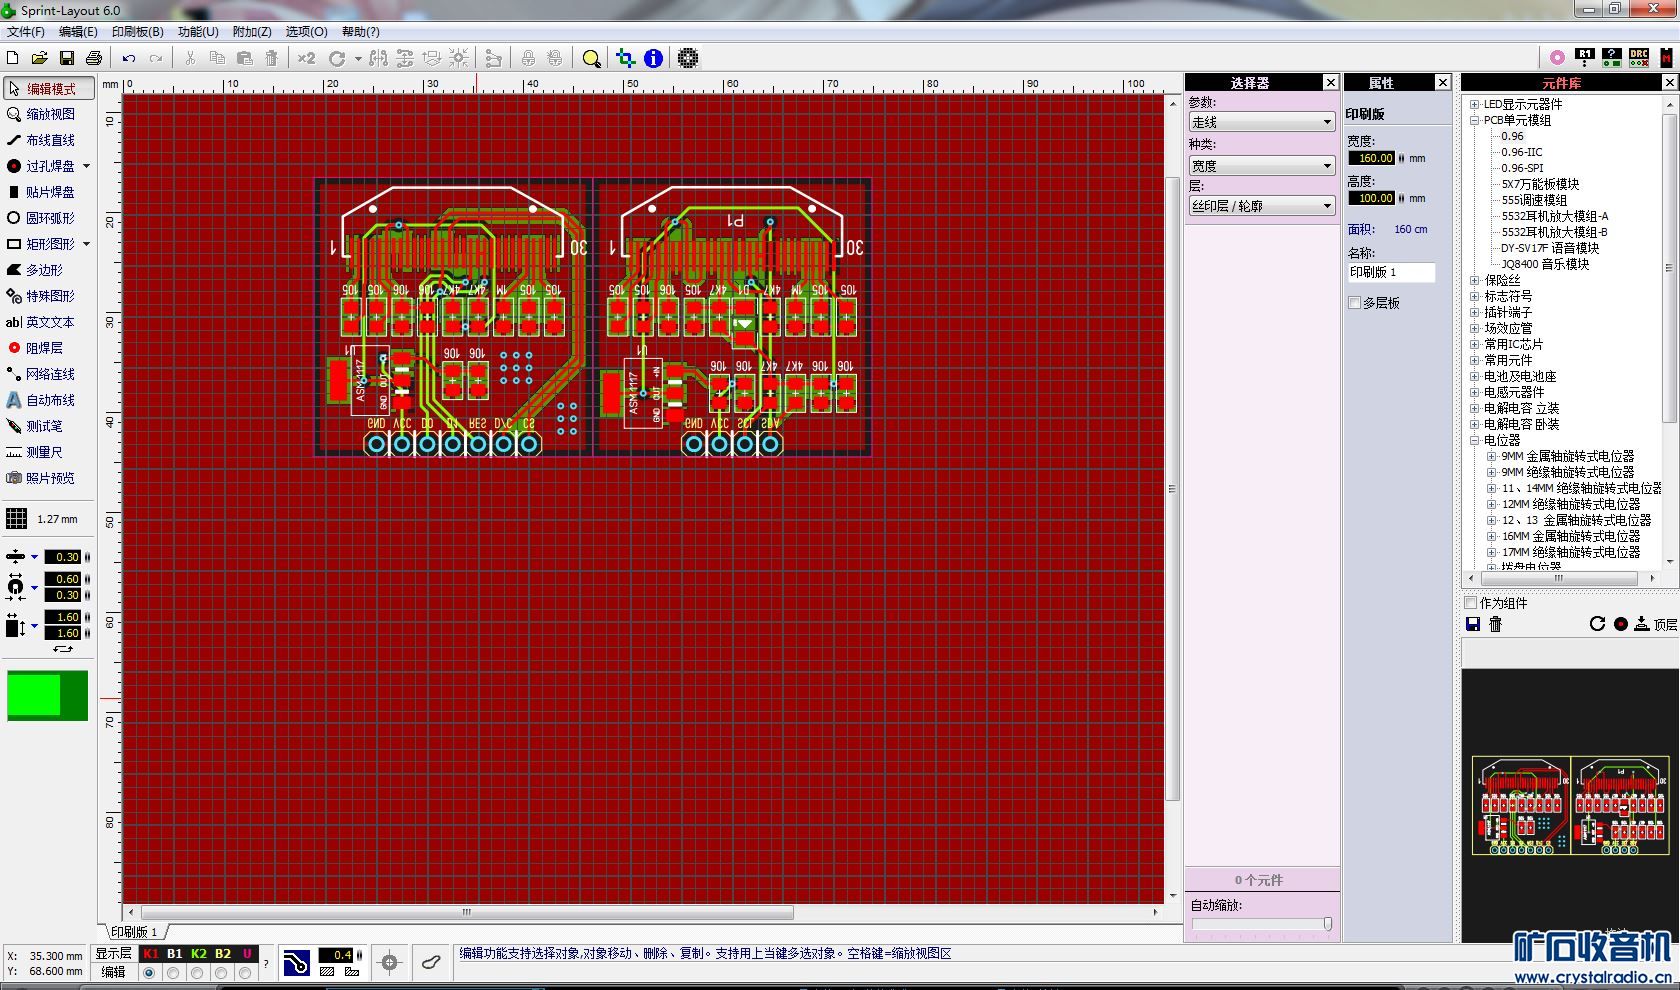Click the x2 duplicate toolbar icon
1680x990 pixels.
(x=306, y=59)
